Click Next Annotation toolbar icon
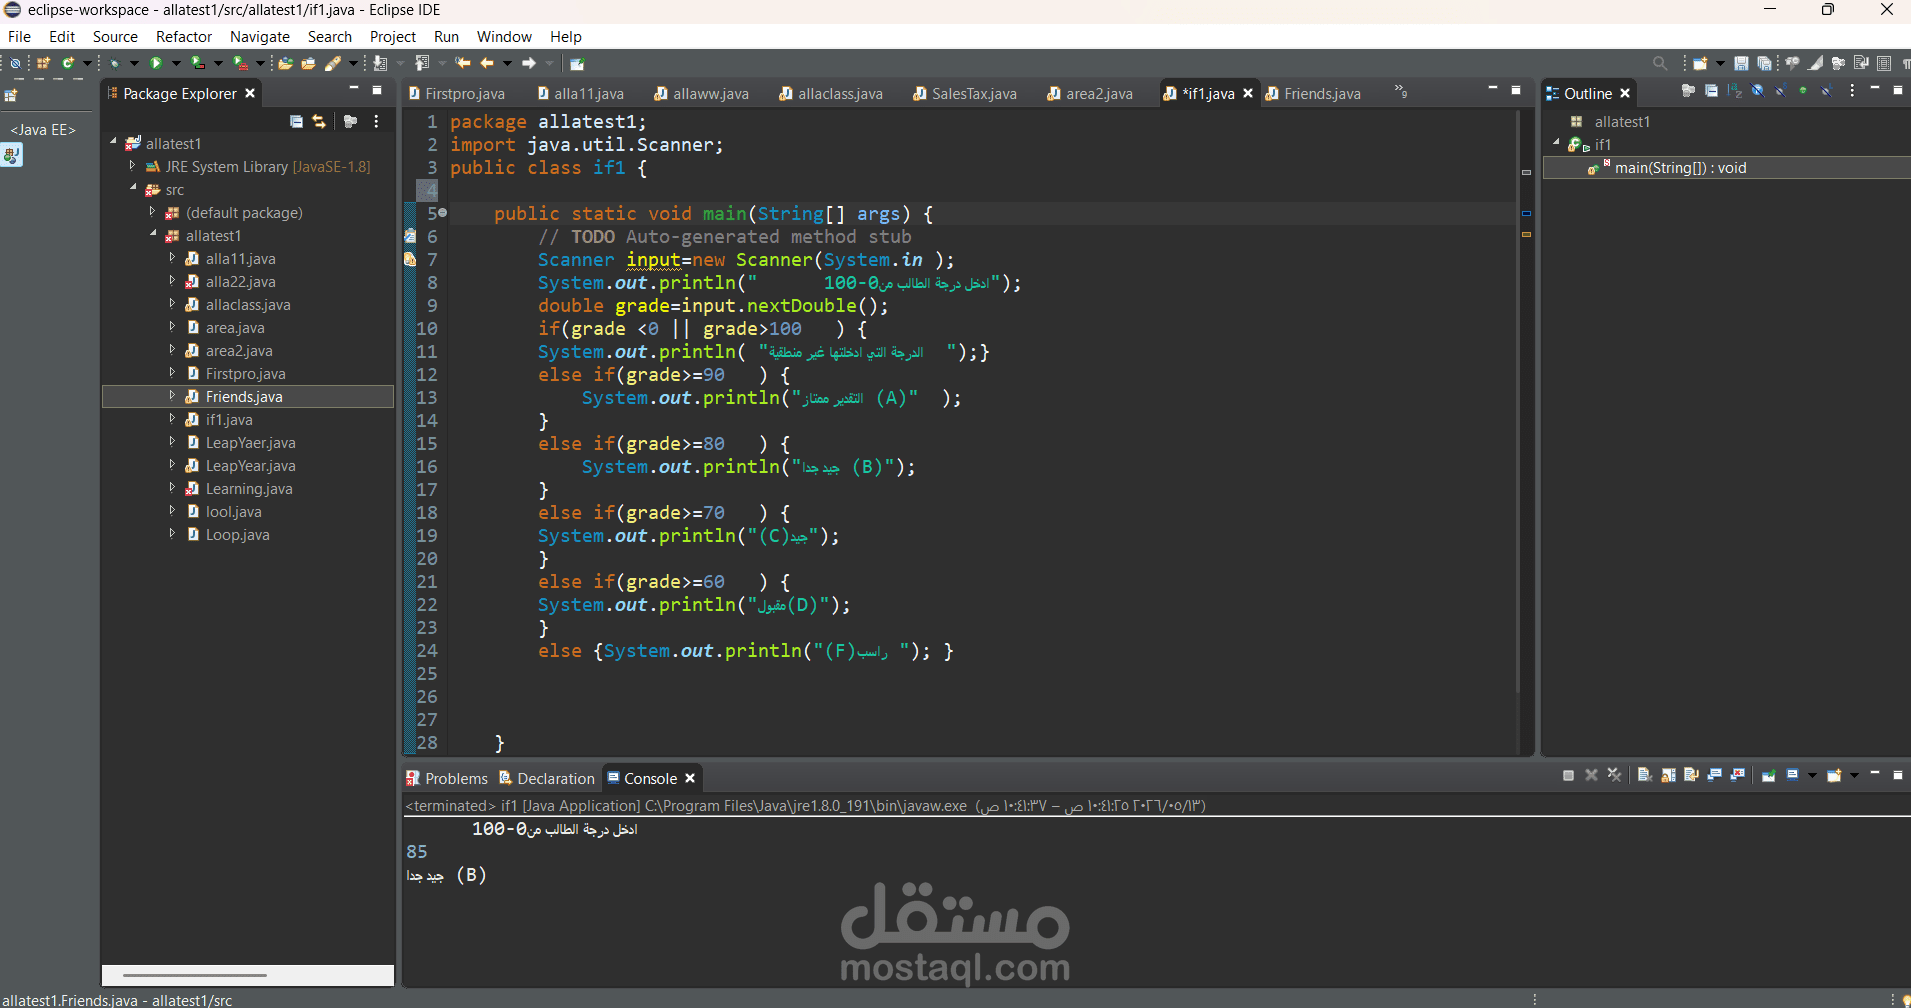Screen dimensions: 1911x1008 380,63
